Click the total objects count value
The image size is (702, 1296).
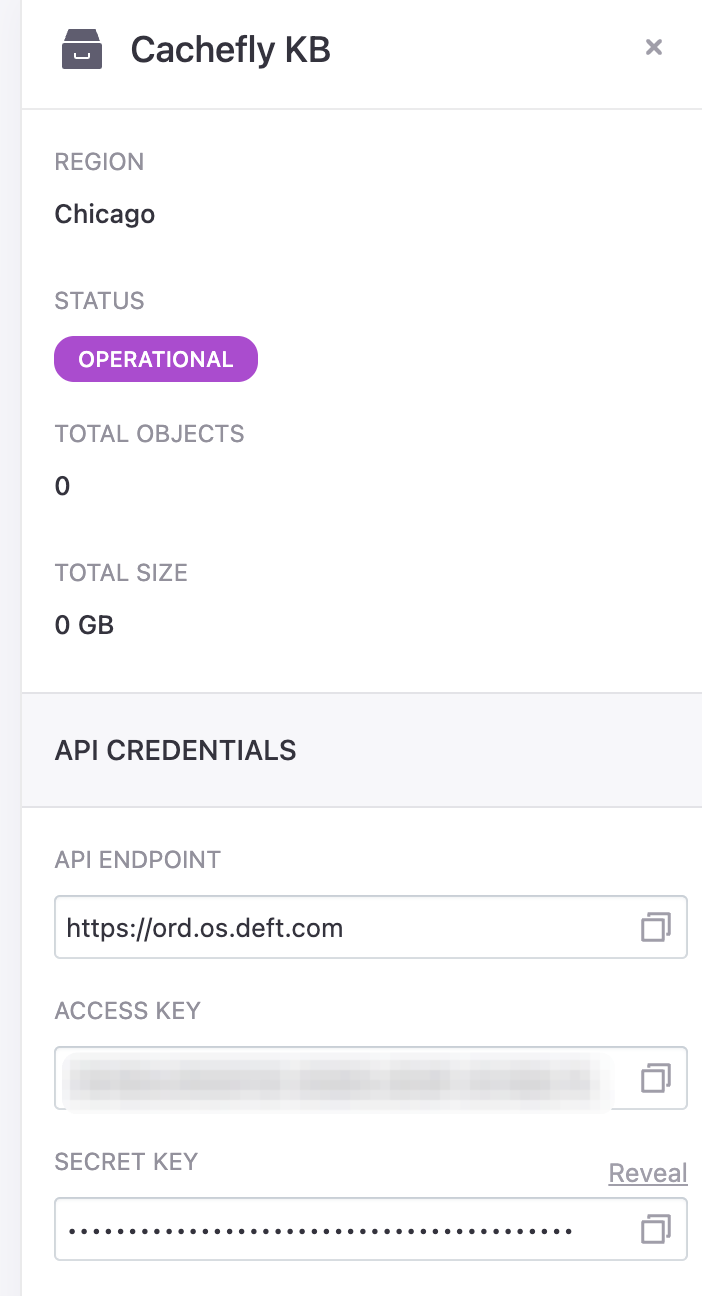63,487
